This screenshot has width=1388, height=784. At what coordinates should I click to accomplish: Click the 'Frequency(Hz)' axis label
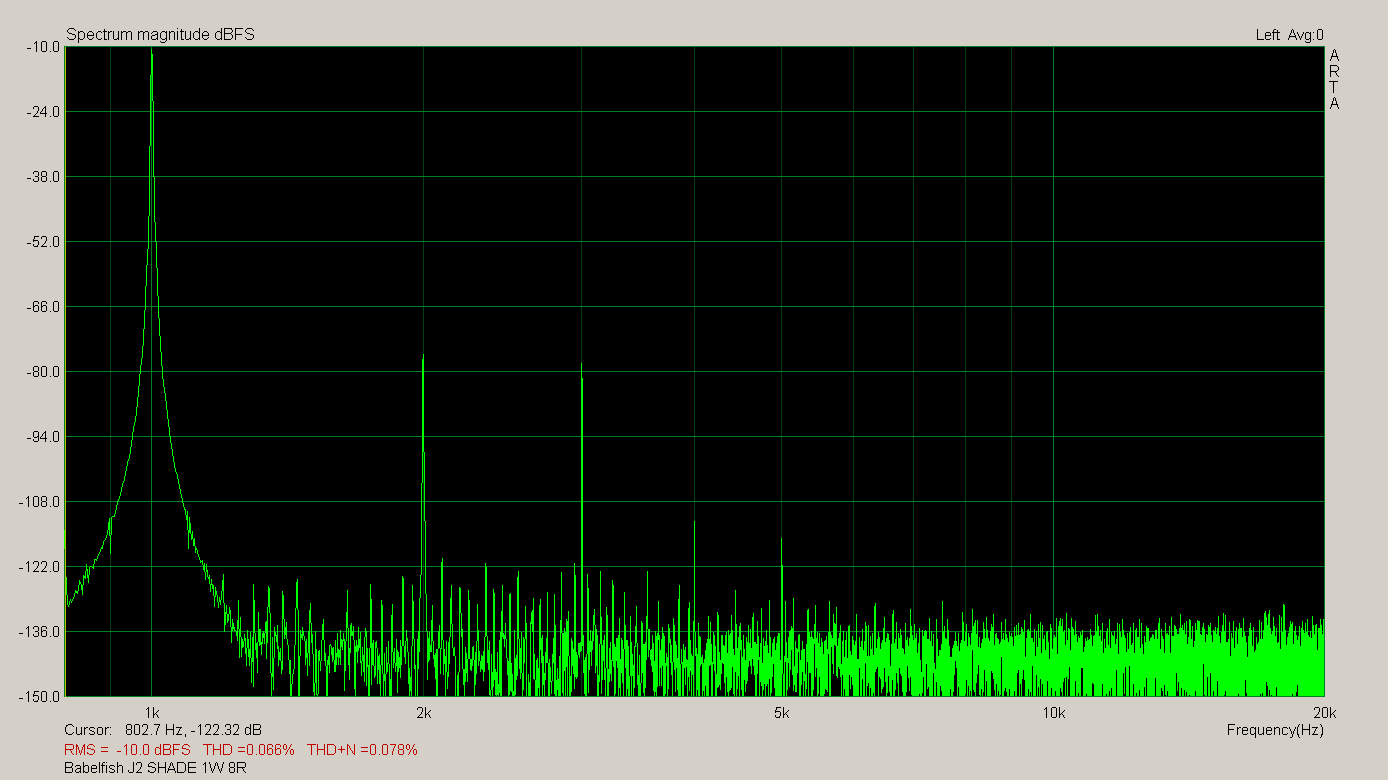1275,730
